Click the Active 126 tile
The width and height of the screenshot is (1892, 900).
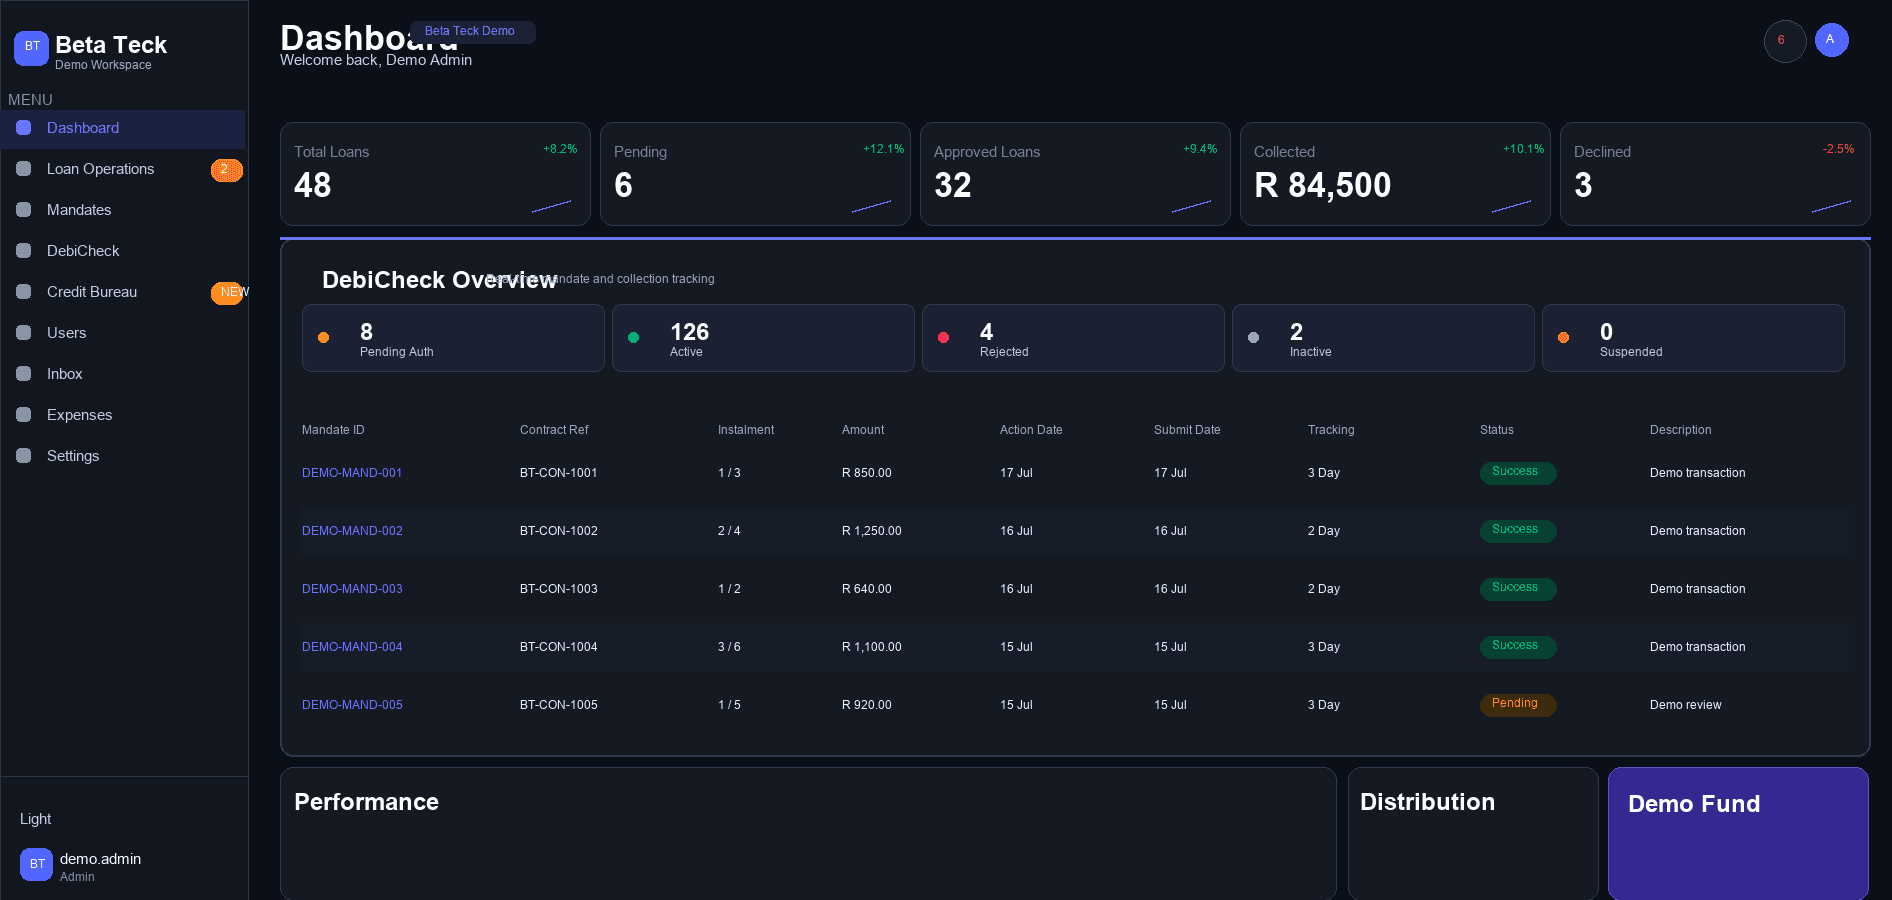coord(763,338)
